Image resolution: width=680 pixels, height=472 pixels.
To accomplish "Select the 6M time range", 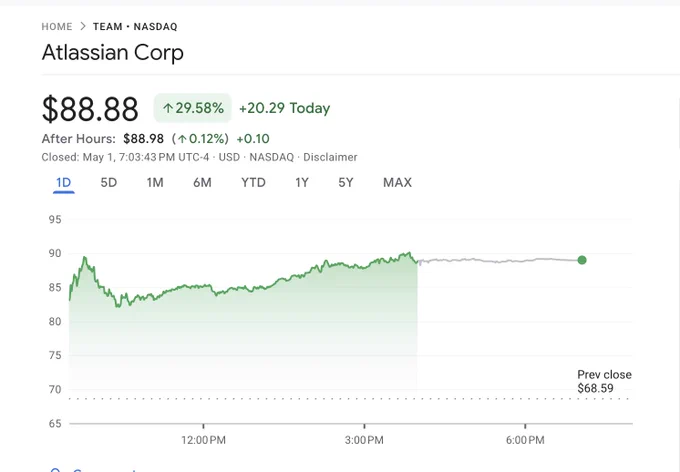I will pos(202,183).
